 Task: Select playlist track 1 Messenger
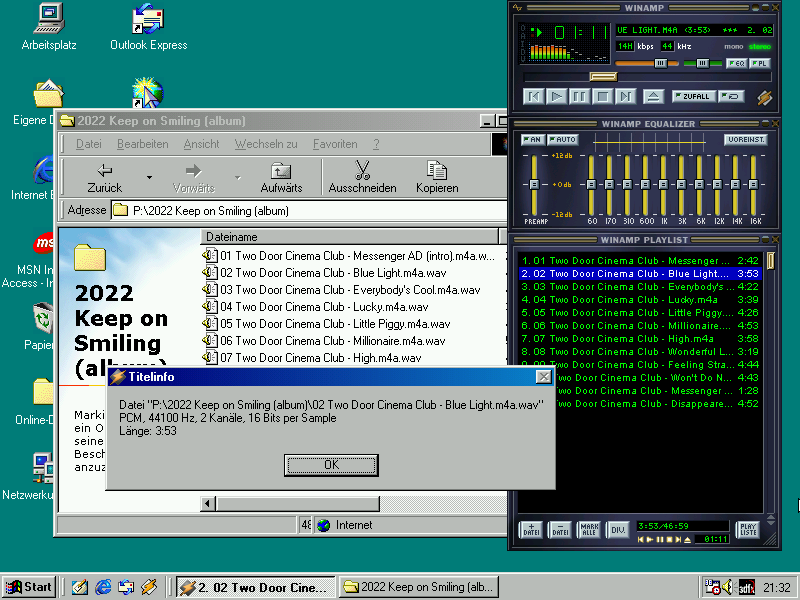point(640,261)
